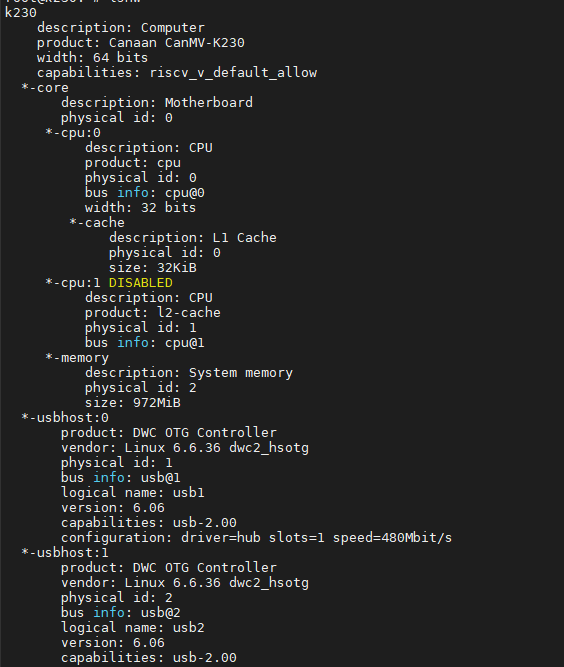Click the cyan info word before usb@1

pos(109,478)
